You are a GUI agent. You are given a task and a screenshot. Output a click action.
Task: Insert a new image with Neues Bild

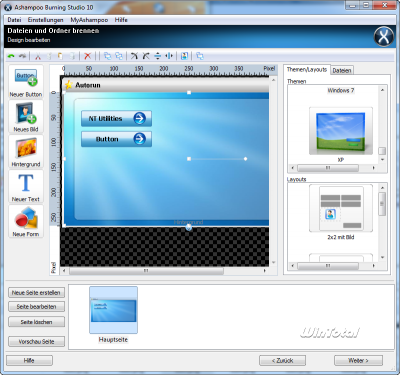tap(26, 117)
